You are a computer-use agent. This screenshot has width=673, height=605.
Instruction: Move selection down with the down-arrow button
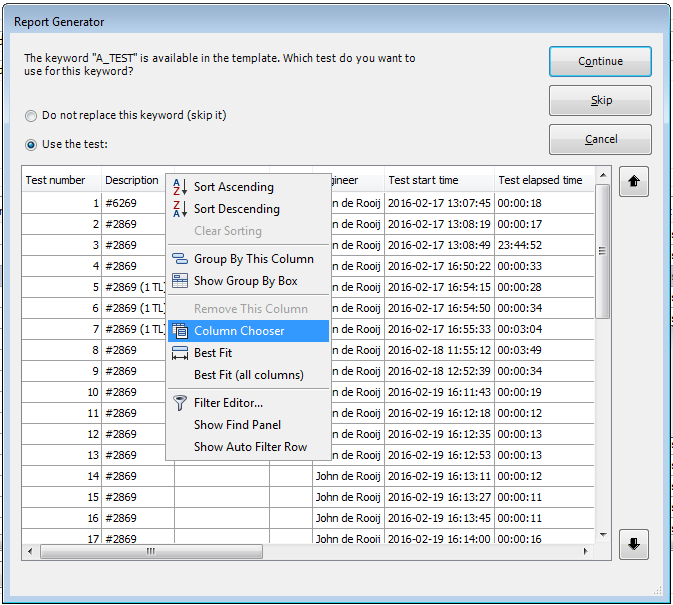pos(634,544)
